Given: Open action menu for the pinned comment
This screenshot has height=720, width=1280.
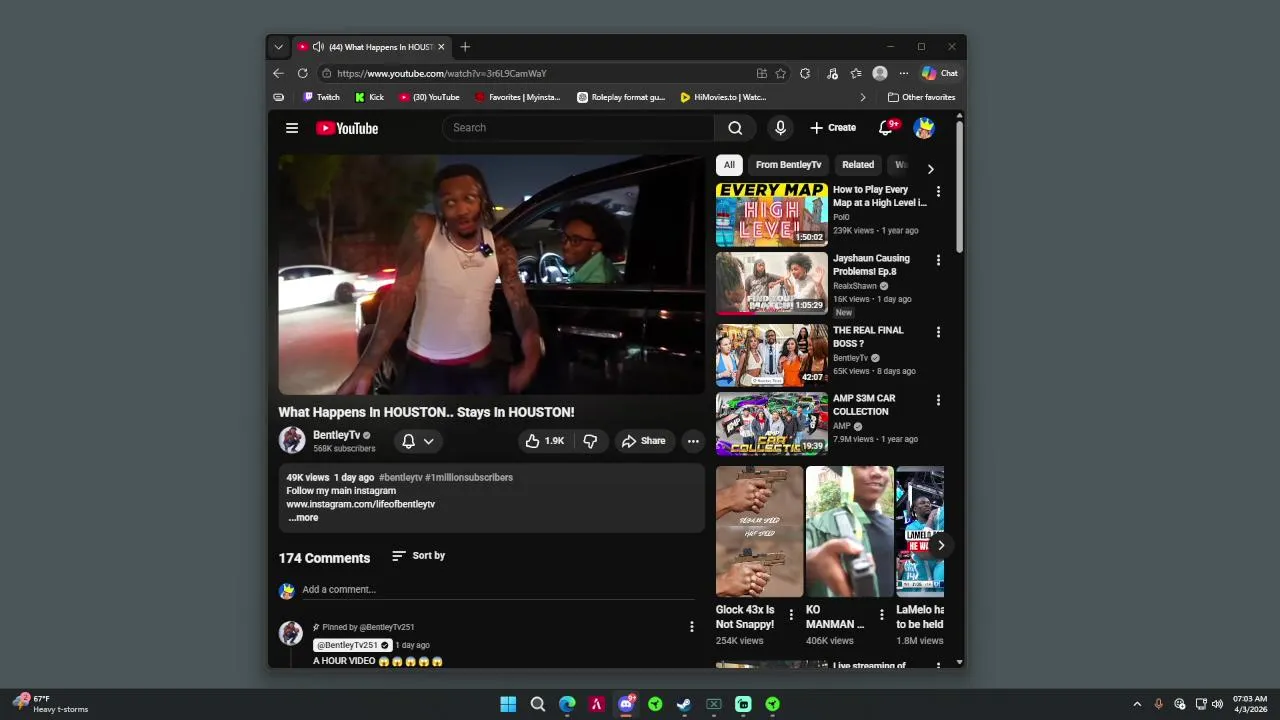Looking at the screenshot, I should pos(691,627).
